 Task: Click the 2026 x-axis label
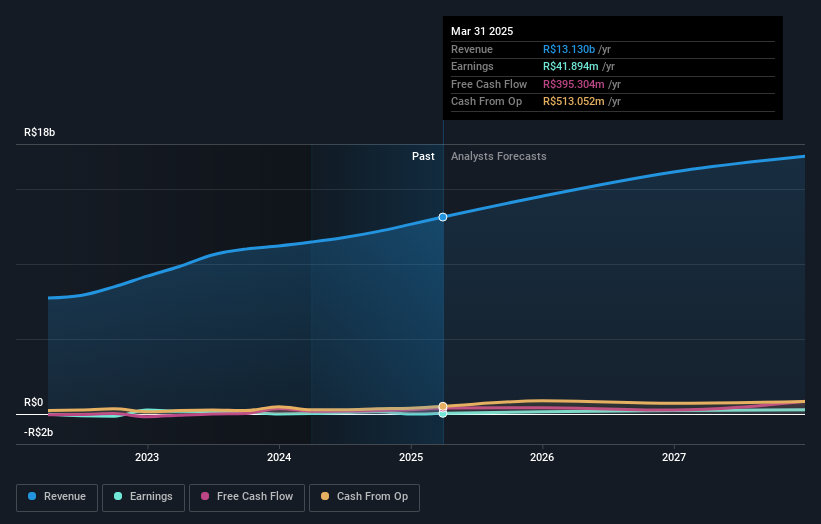pyautogui.click(x=542, y=457)
